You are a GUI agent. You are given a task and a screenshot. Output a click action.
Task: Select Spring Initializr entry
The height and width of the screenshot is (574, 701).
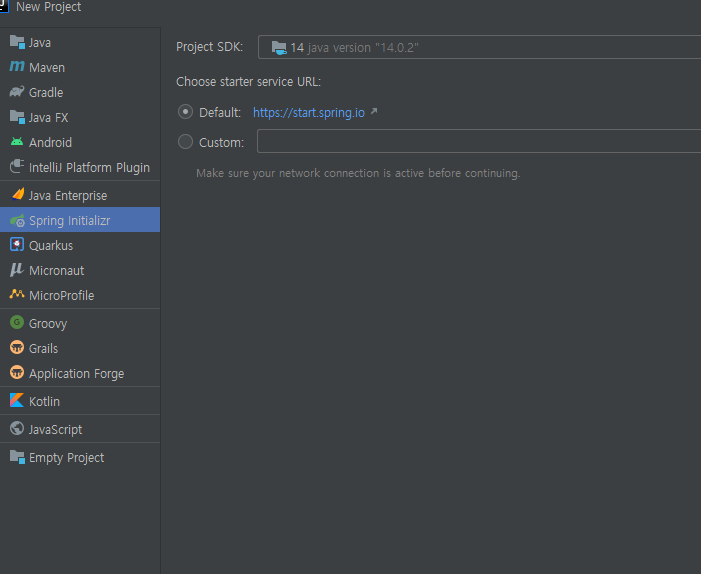(x=80, y=219)
